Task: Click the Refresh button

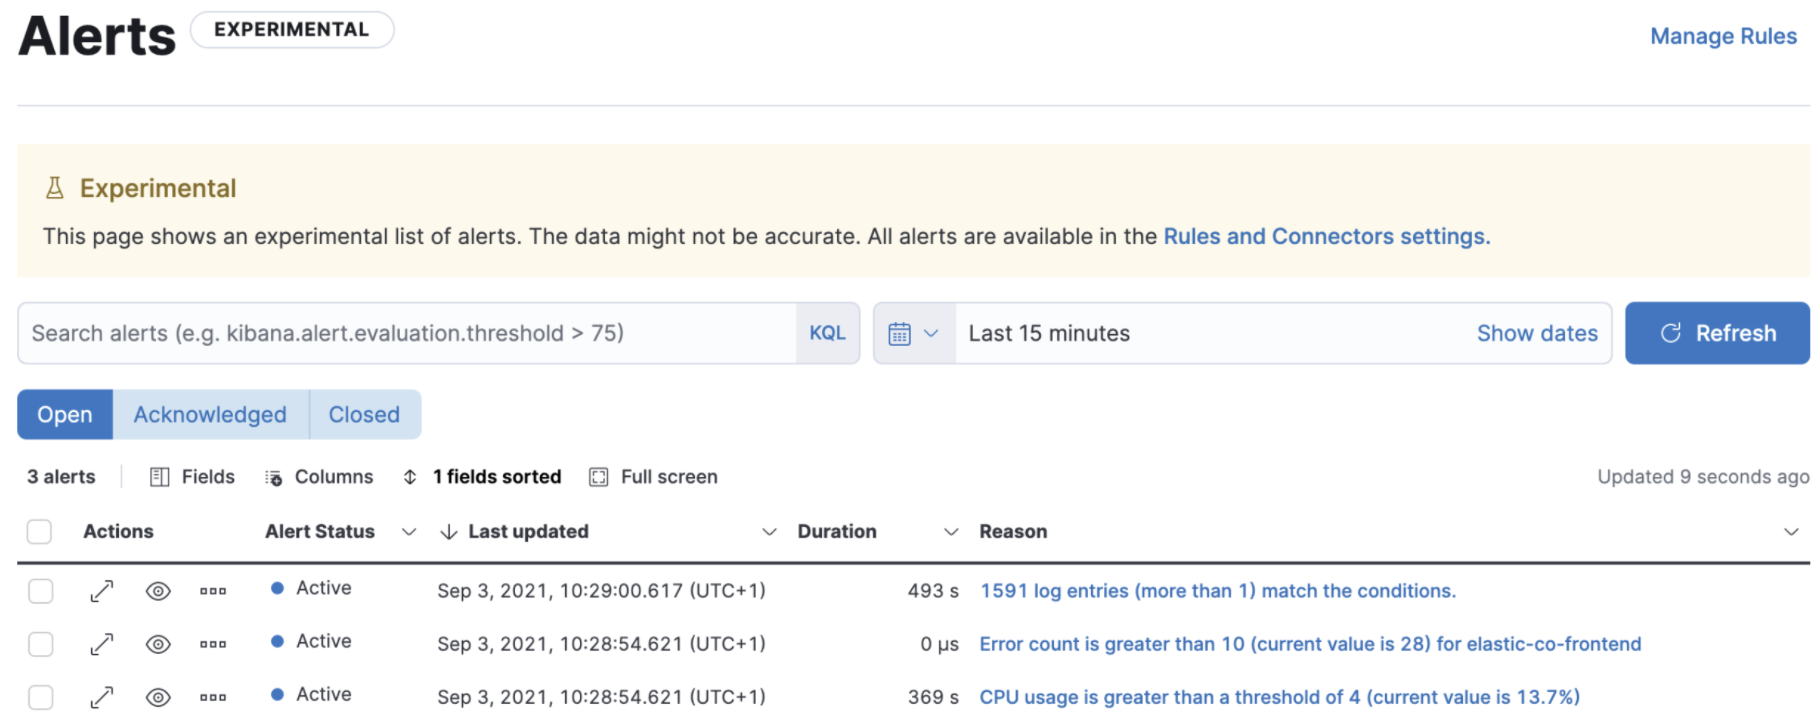Action: (1717, 334)
